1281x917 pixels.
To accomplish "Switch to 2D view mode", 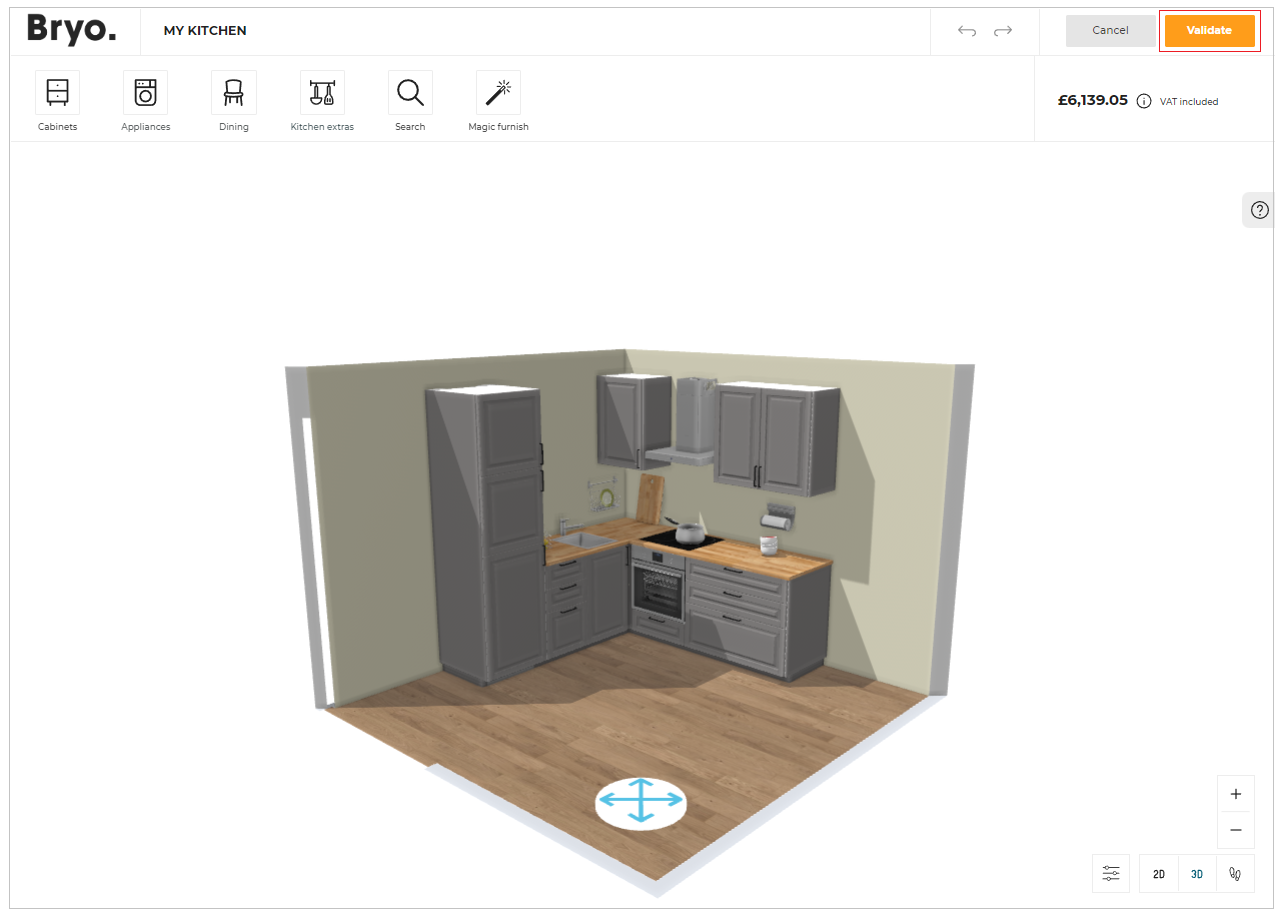I will coord(1158,873).
